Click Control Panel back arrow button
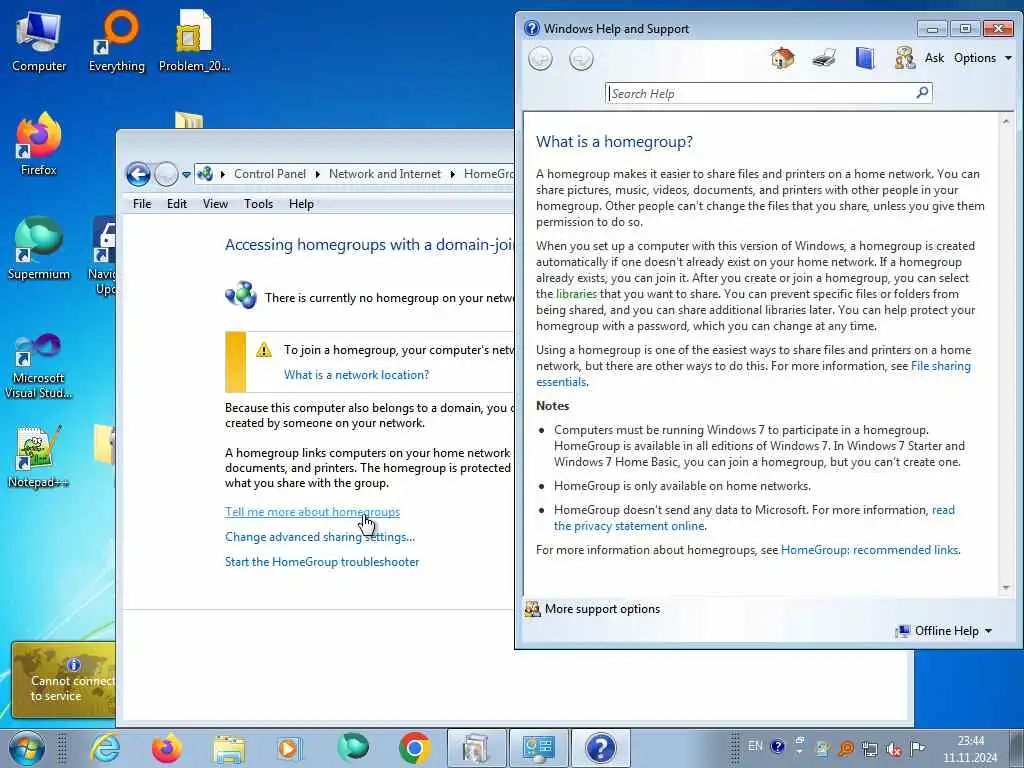The height and width of the screenshot is (768, 1024). 138,174
